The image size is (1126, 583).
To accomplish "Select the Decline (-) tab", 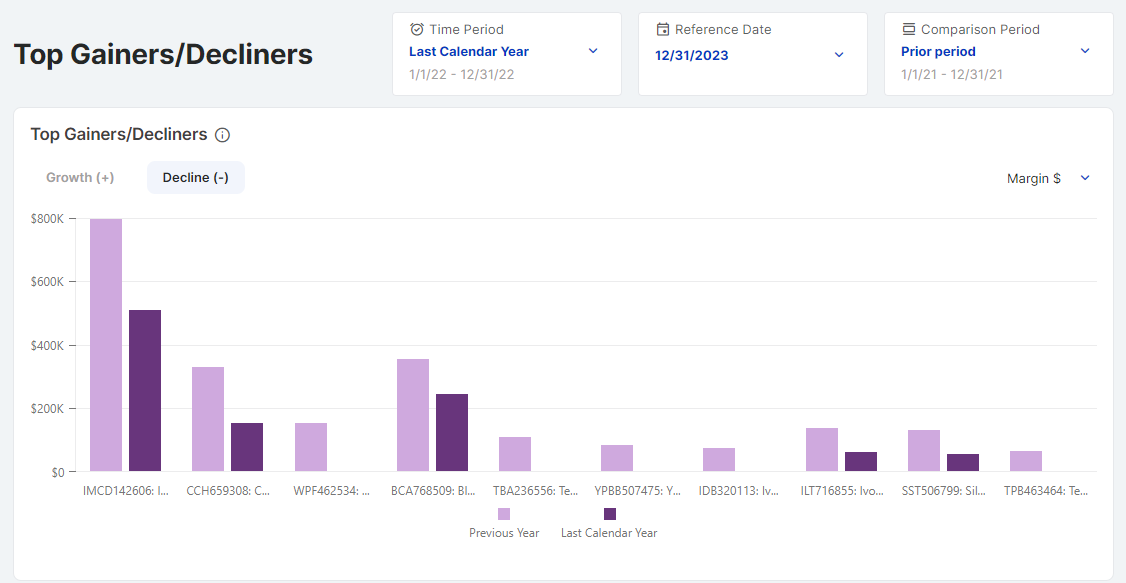I will coord(196,178).
